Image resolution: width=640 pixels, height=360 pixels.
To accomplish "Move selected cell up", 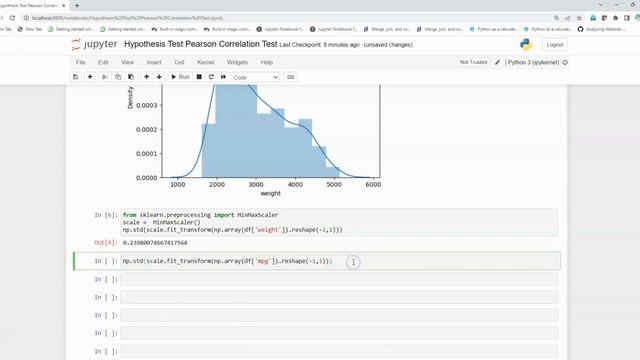I will point(146,77).
